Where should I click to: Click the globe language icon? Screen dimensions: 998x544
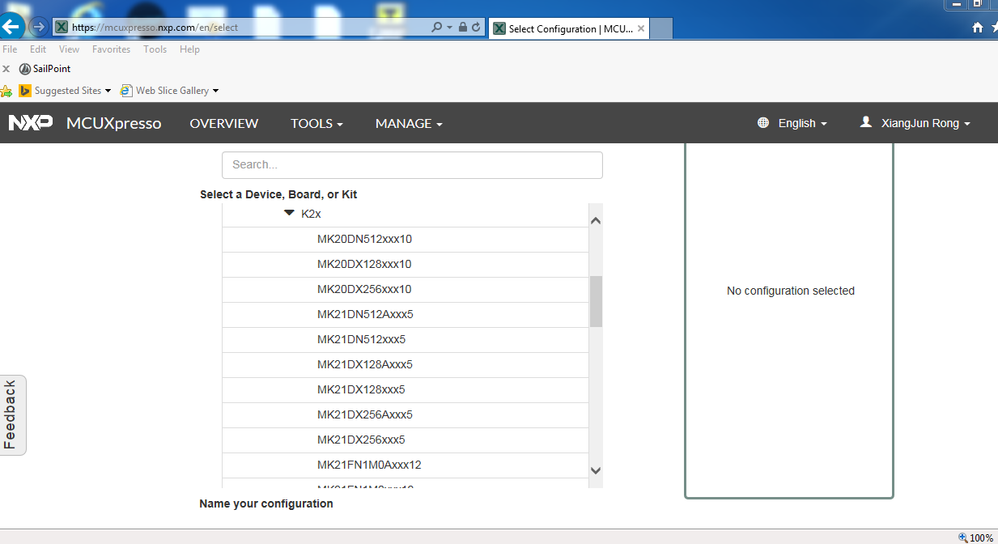point(763,123)
